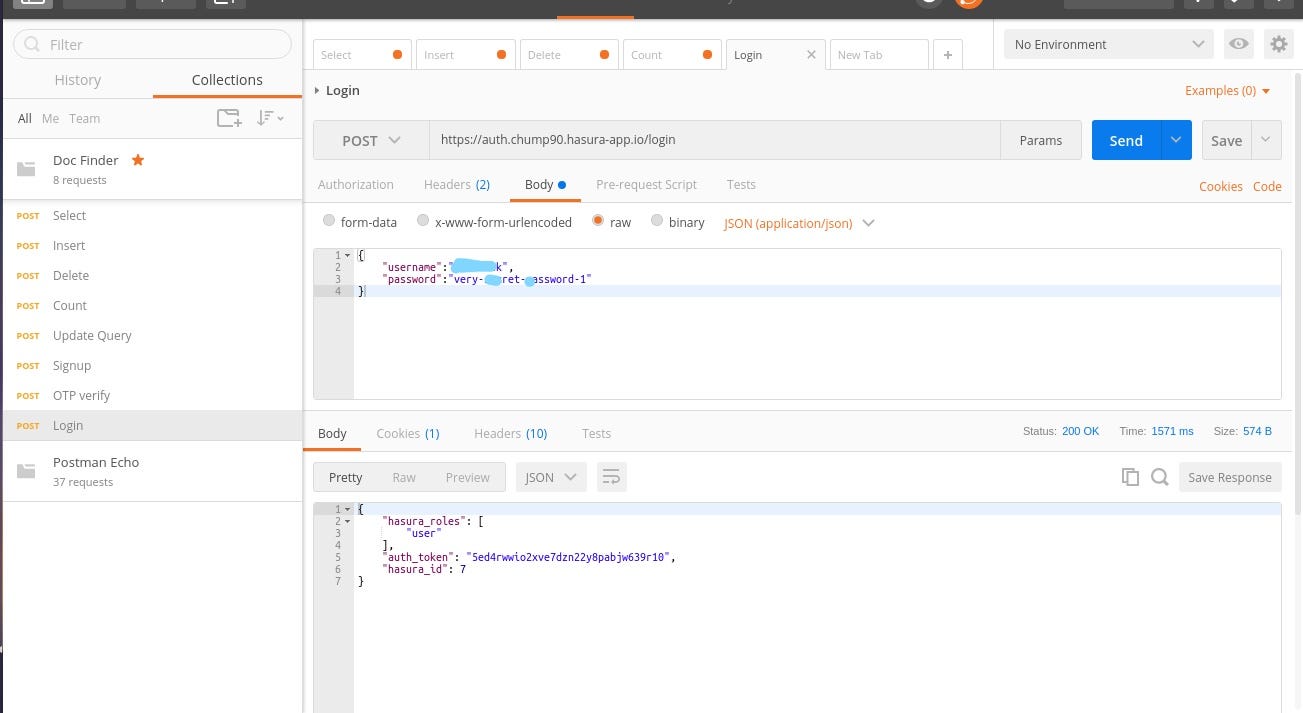Open the Pre-request Script tab
1303x713 pixels.
coord(646,184)
